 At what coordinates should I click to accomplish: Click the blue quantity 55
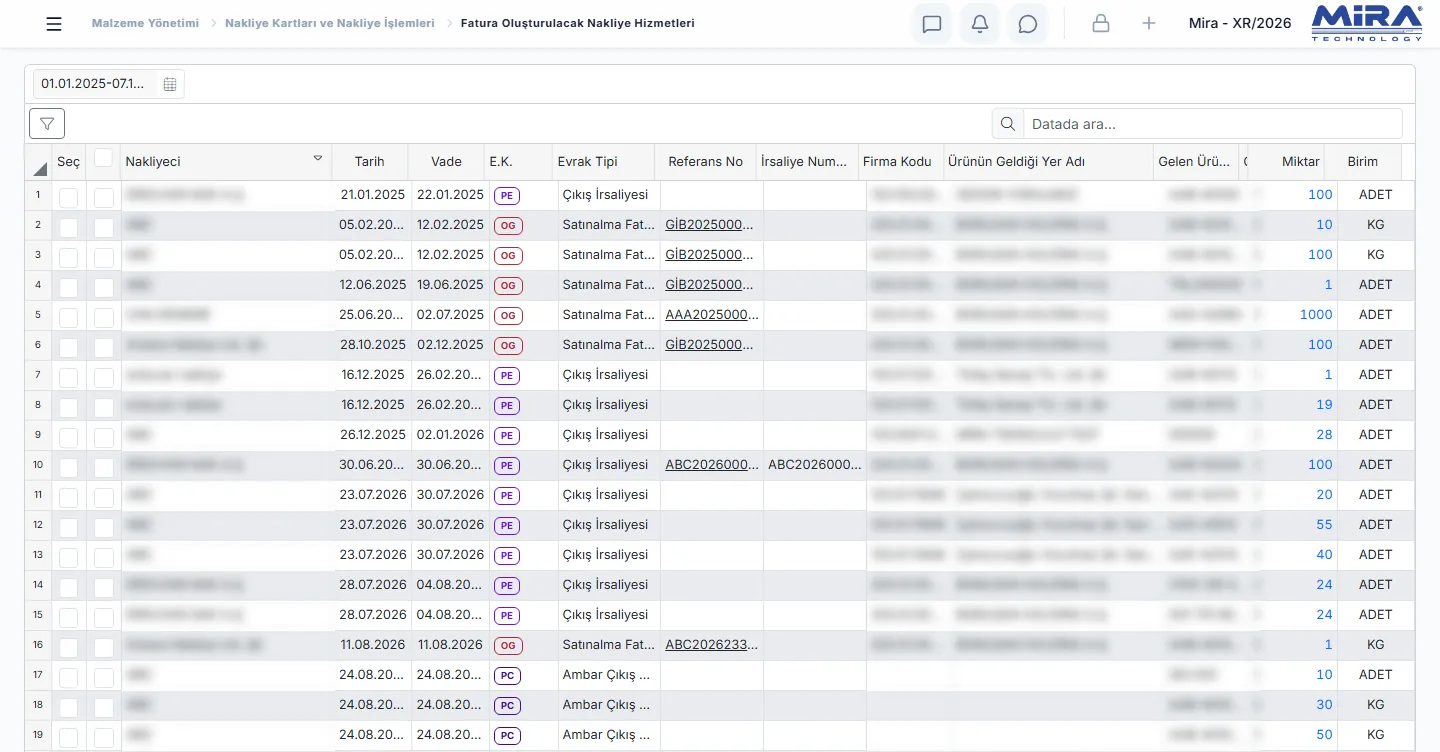click(1324, 525)
